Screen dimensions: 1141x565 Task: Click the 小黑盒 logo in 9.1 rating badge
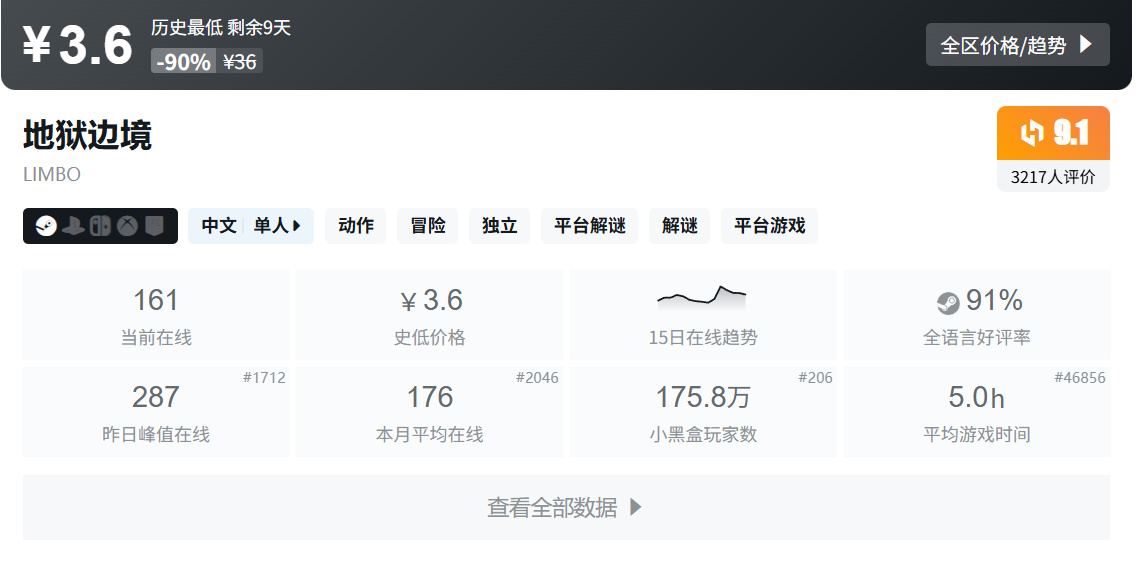1032,133
